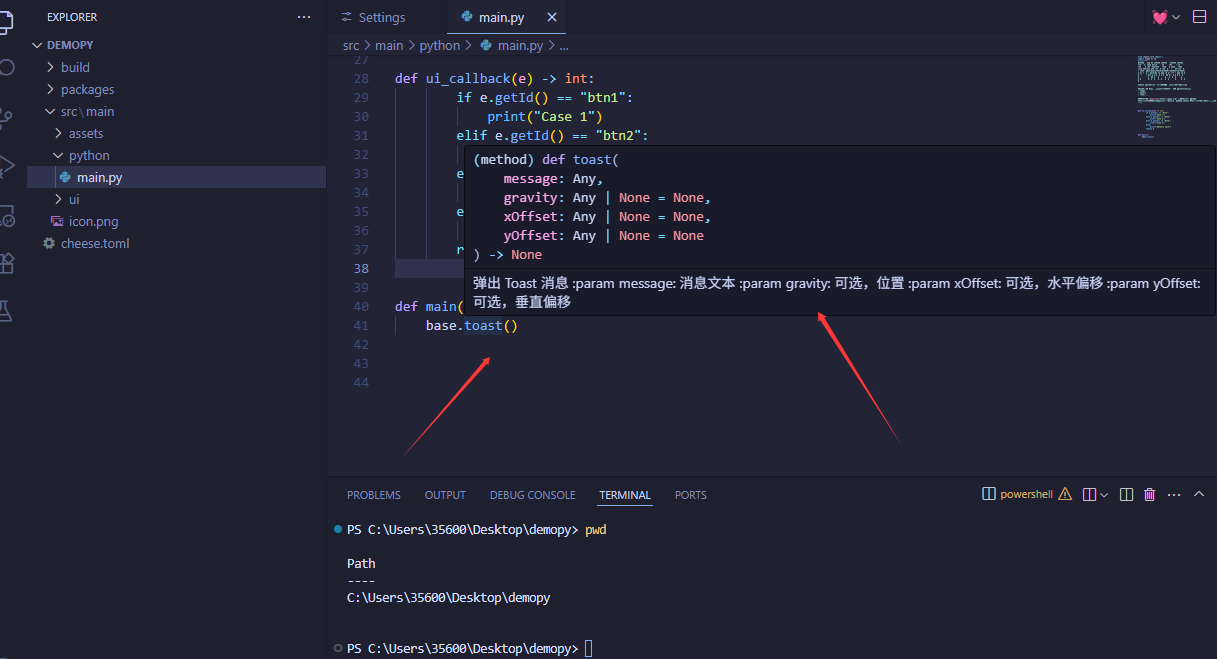
Task: Click the EXPLORER panel title
Action: click(x=72, y=17)
